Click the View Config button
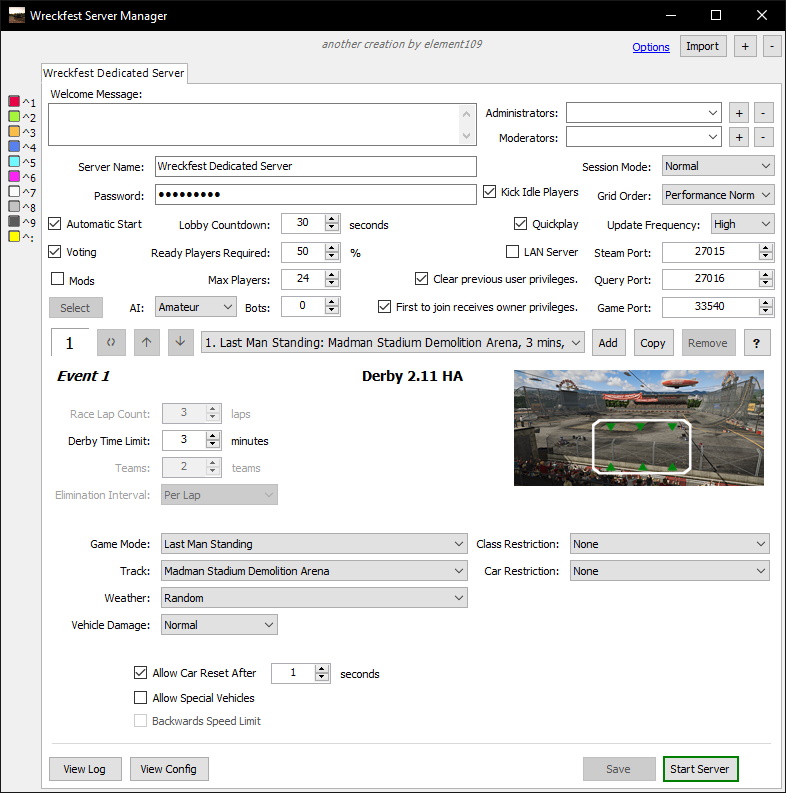Viewport: 786px width, 793px height. 168,769
